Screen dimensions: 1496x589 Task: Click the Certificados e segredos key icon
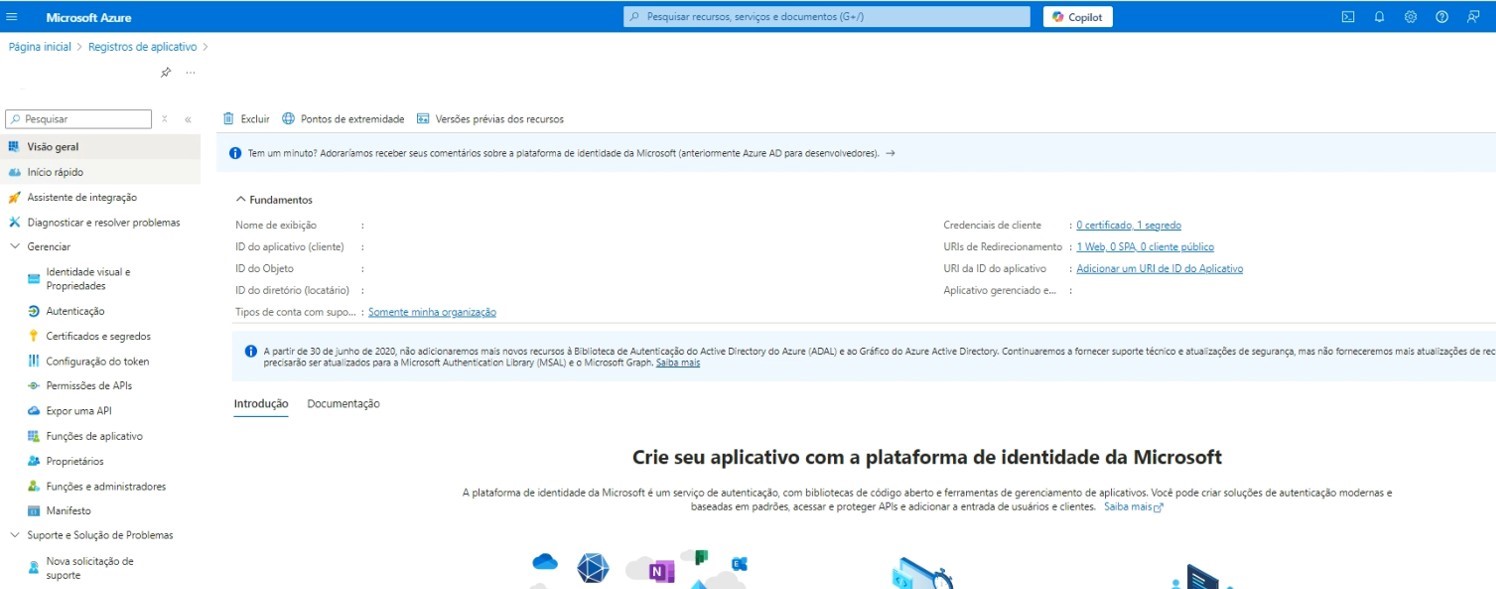point(34,336)
